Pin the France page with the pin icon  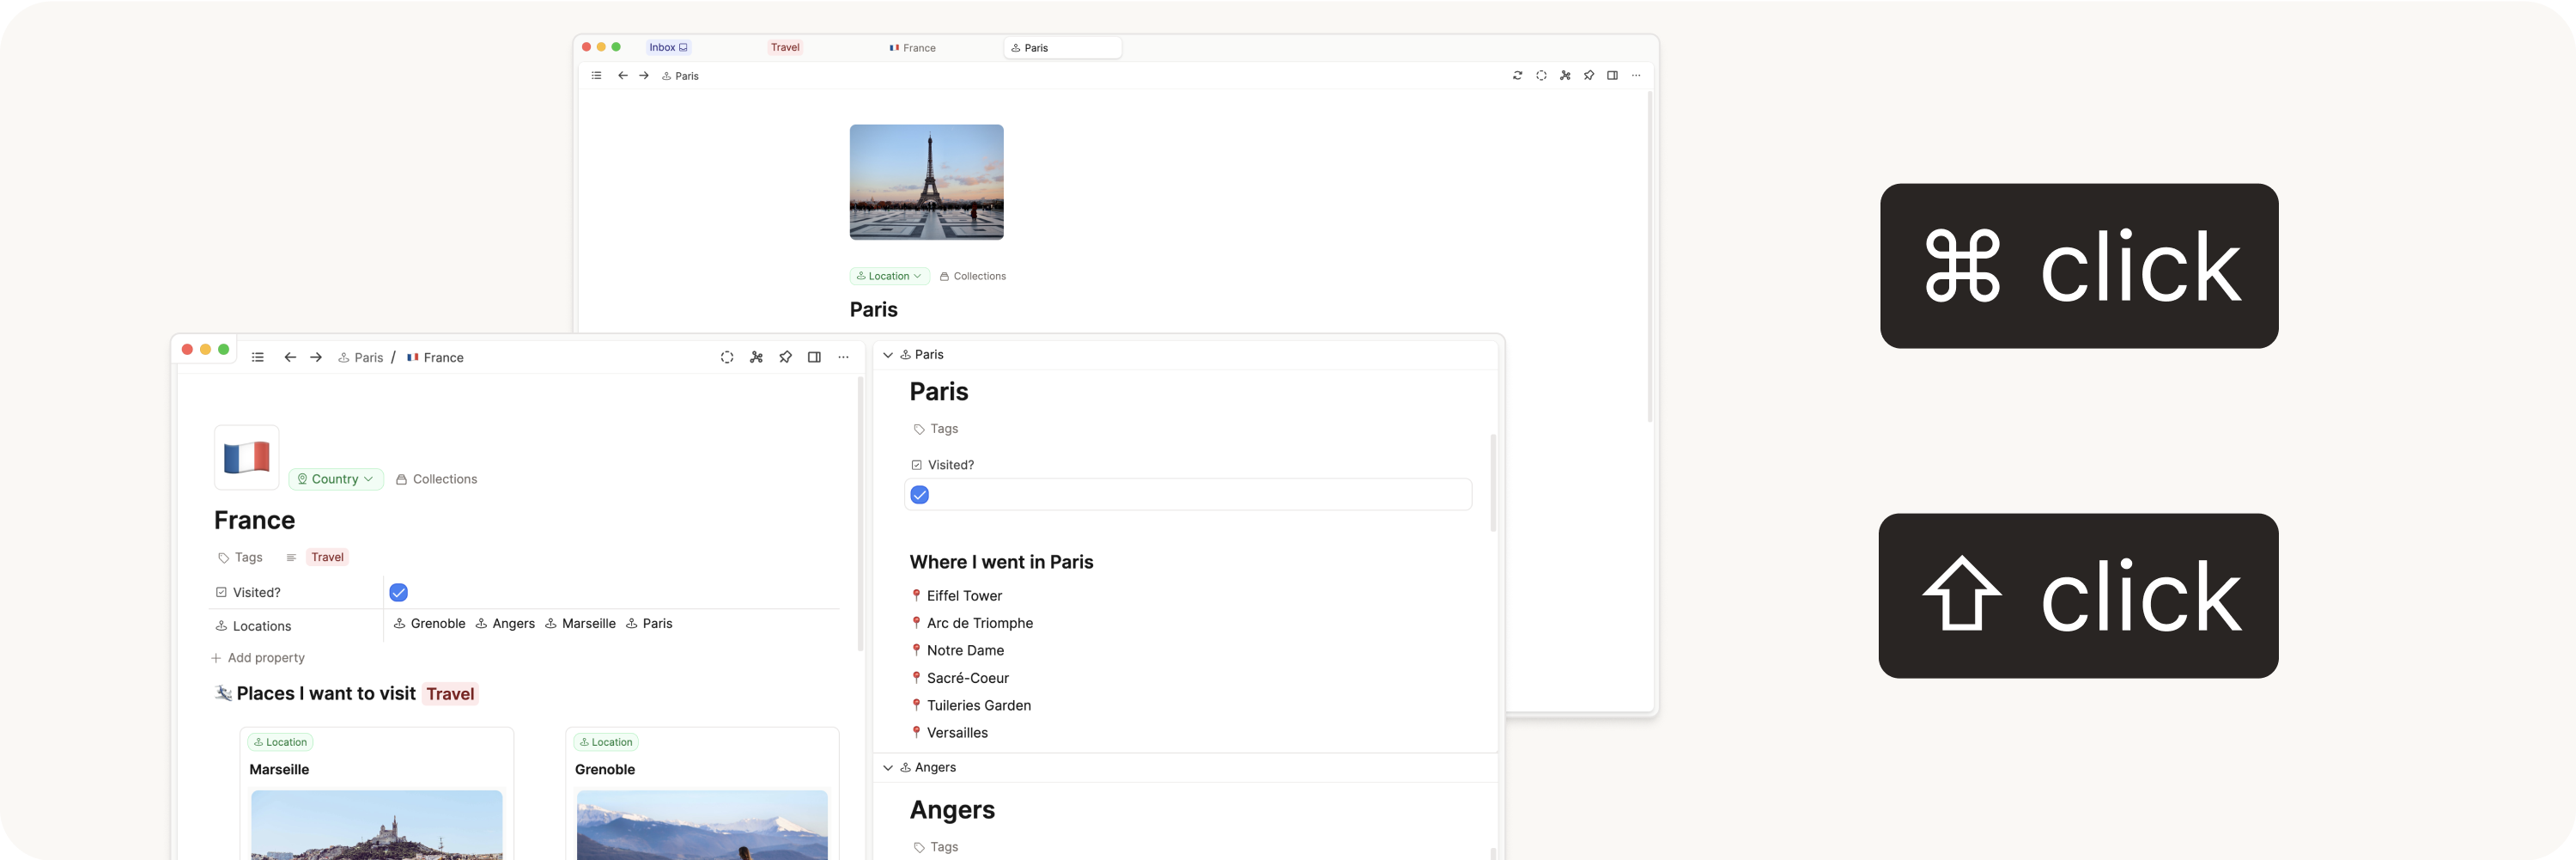click(785, 358)
